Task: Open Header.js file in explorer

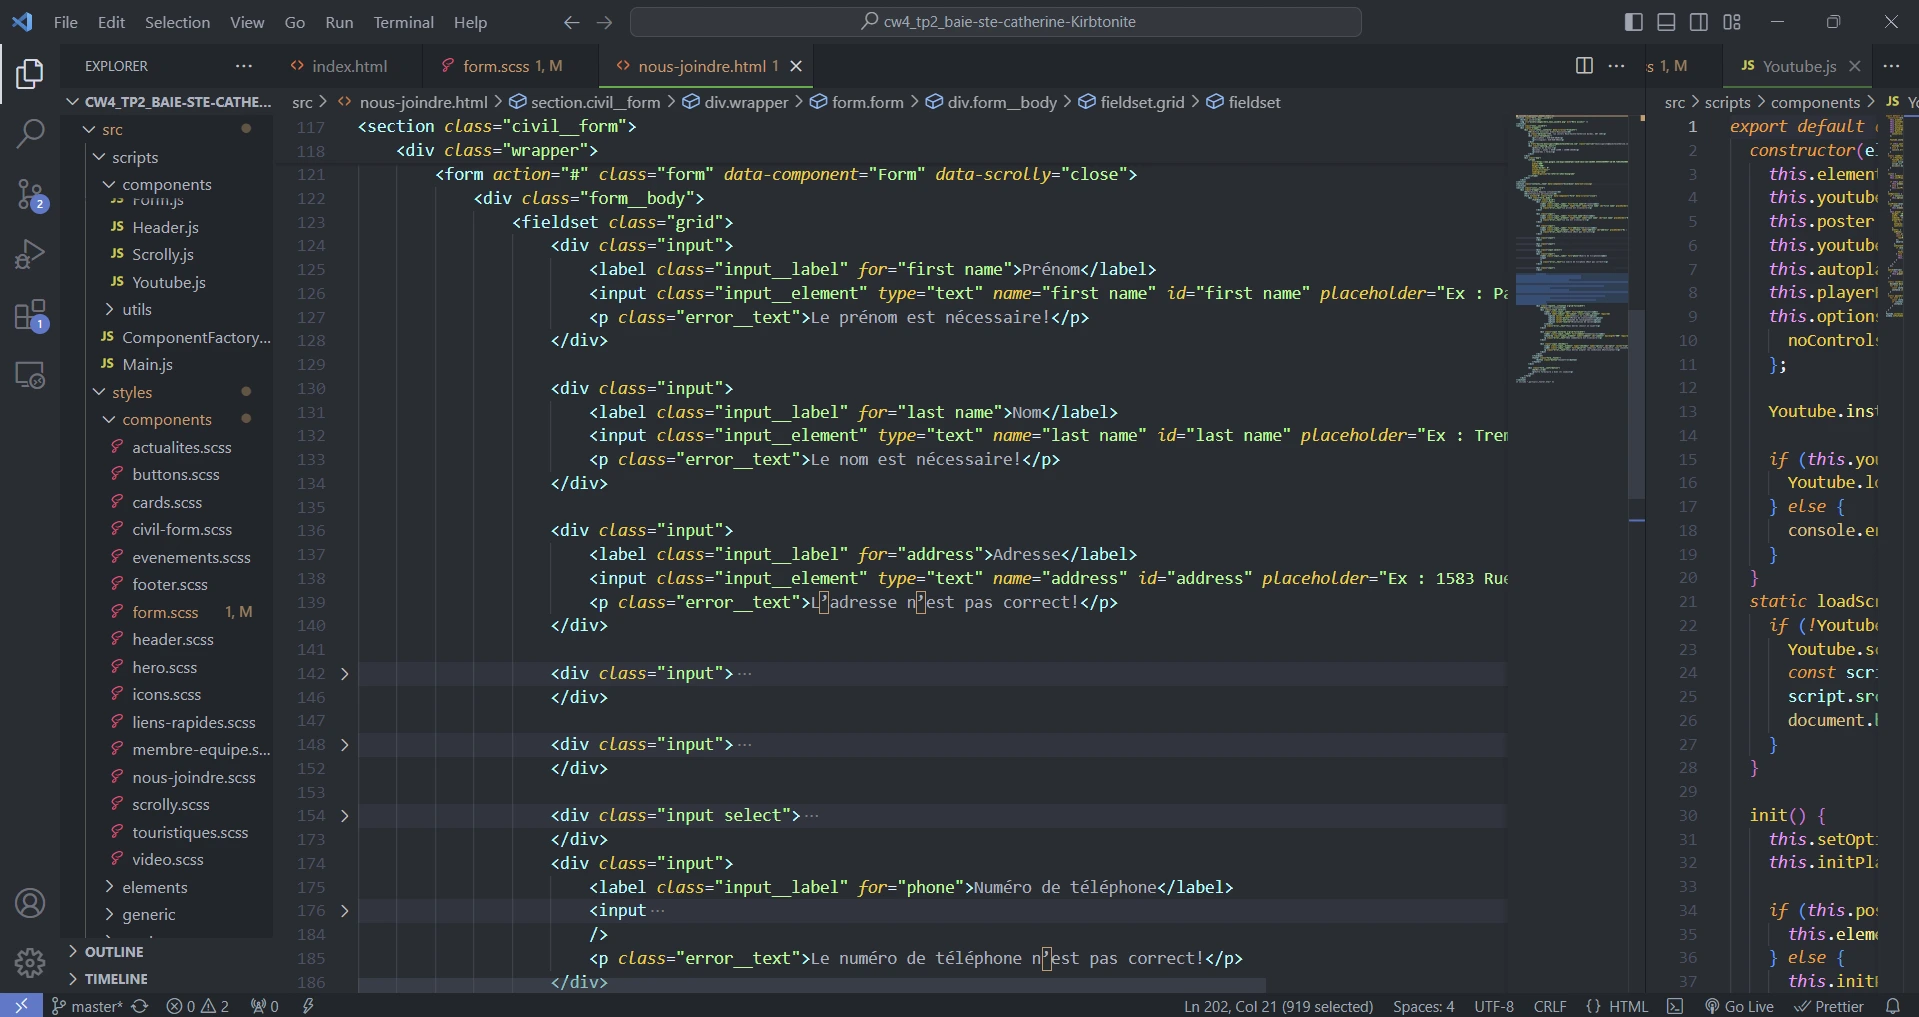Action: (165, 228)
